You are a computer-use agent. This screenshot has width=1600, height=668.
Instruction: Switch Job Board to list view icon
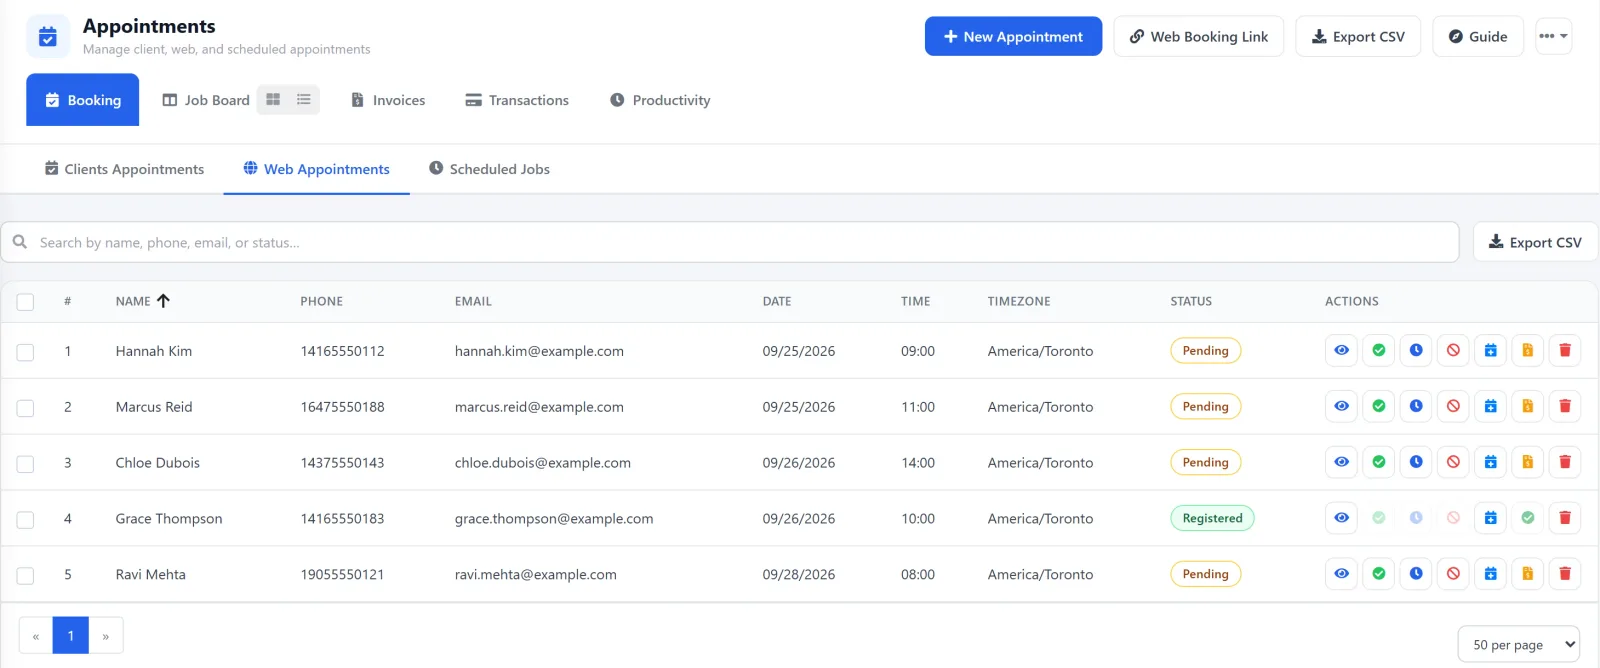tap(304, 100)
